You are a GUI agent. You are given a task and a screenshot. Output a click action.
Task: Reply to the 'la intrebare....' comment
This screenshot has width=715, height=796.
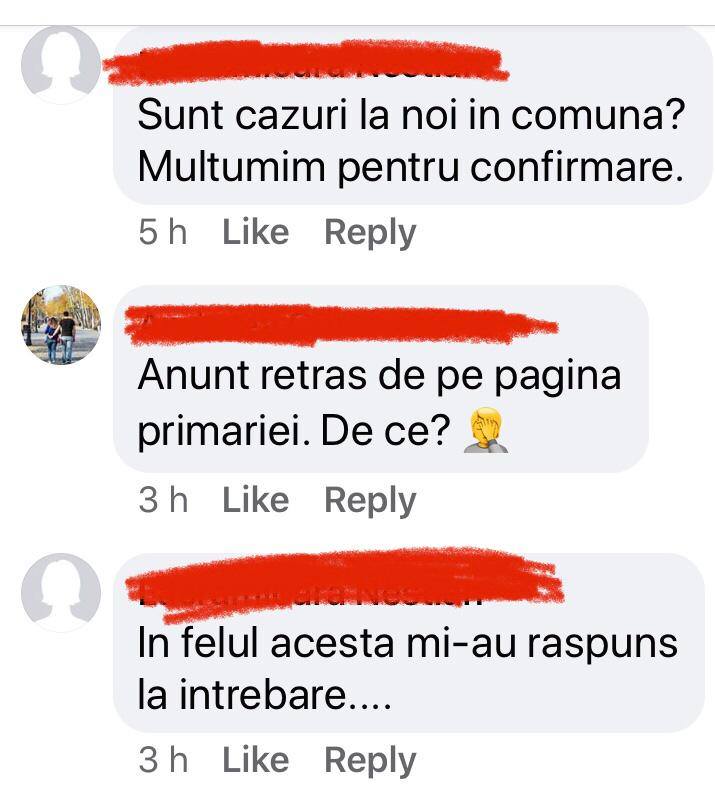(x=370, y=761)
